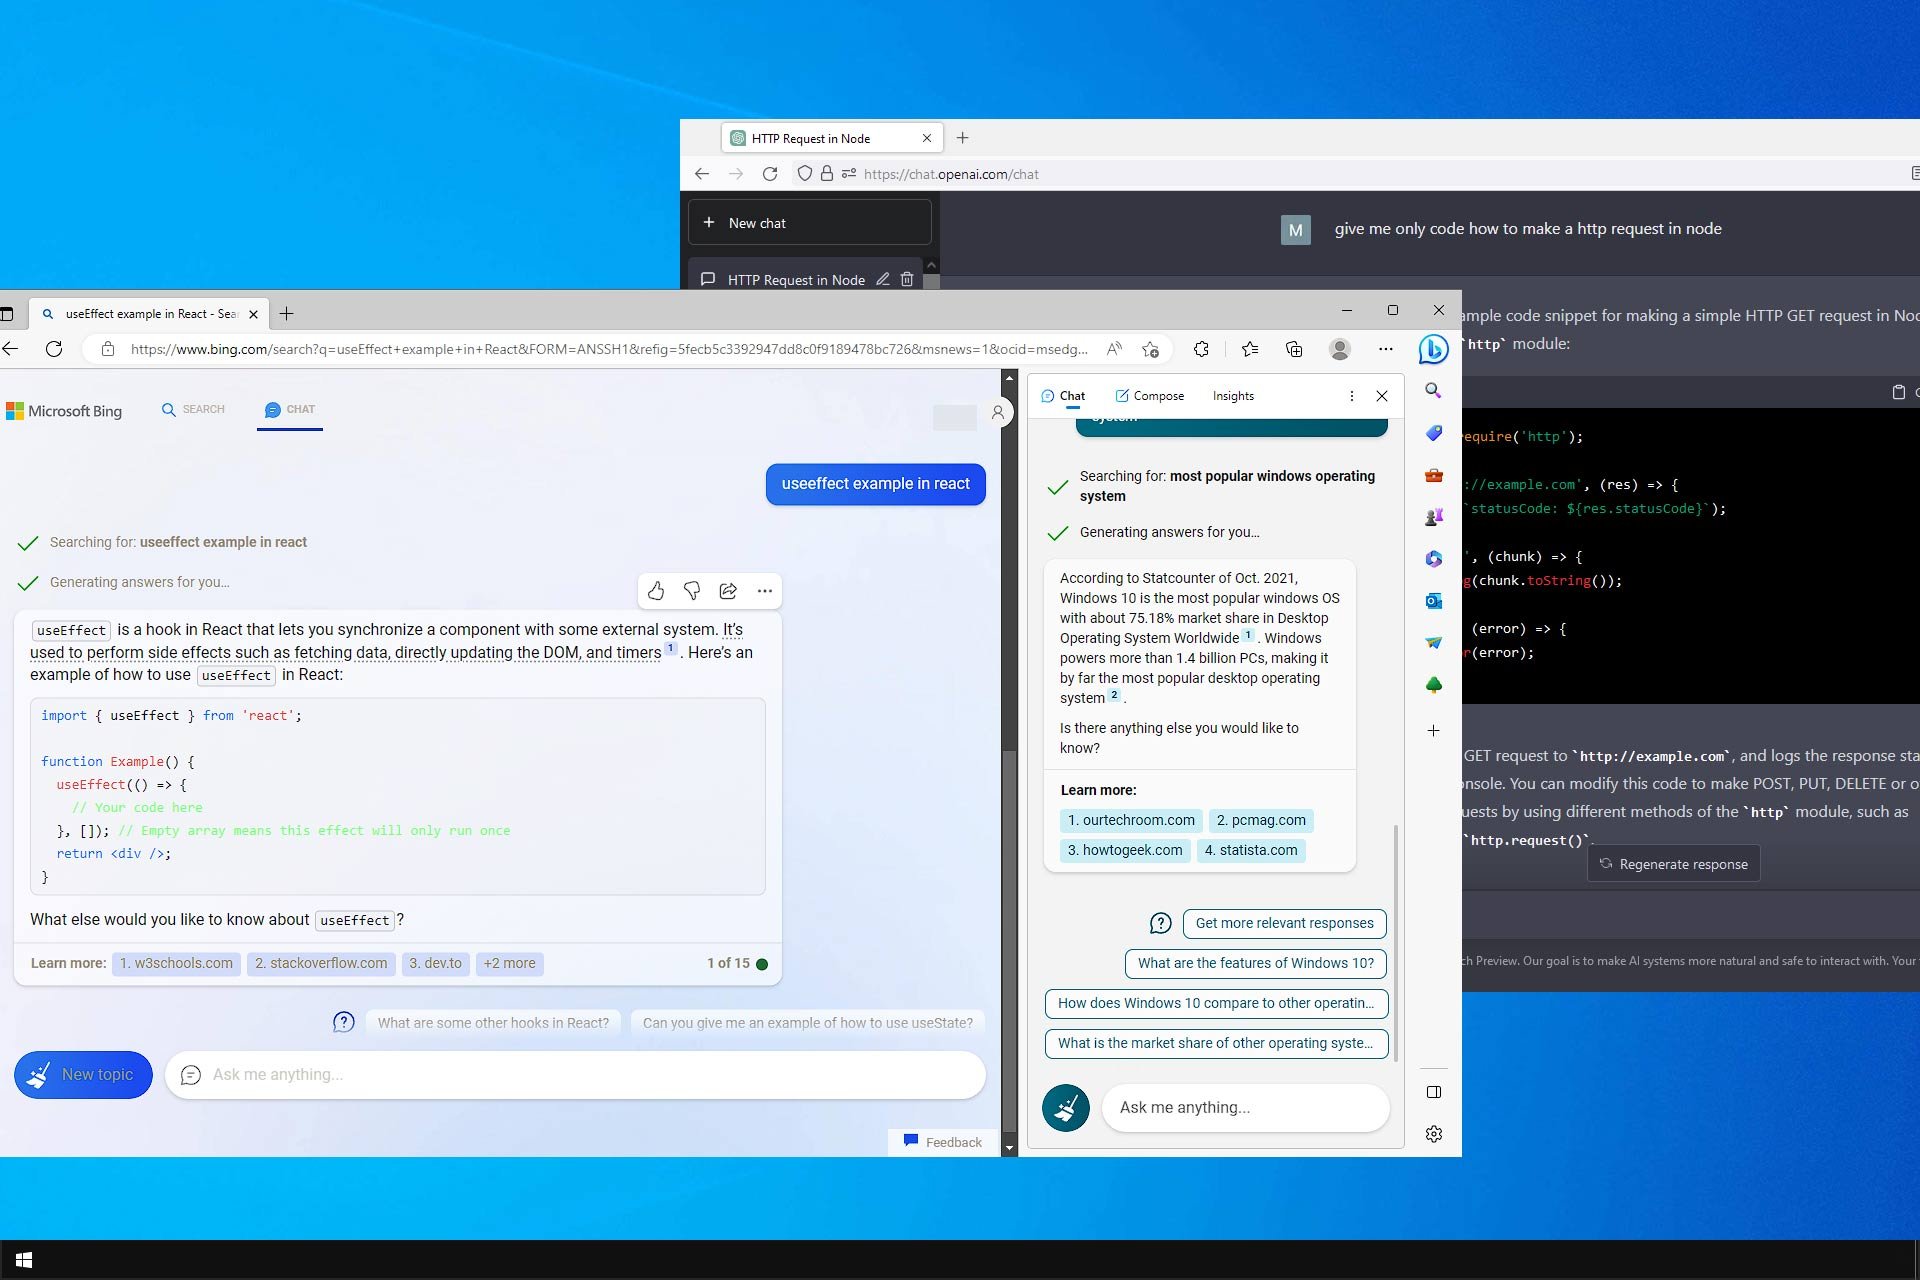This screenshot has width=1920, height=1280.
Task: Open the Outlook sidebar icon
Action: [1433, 601]
